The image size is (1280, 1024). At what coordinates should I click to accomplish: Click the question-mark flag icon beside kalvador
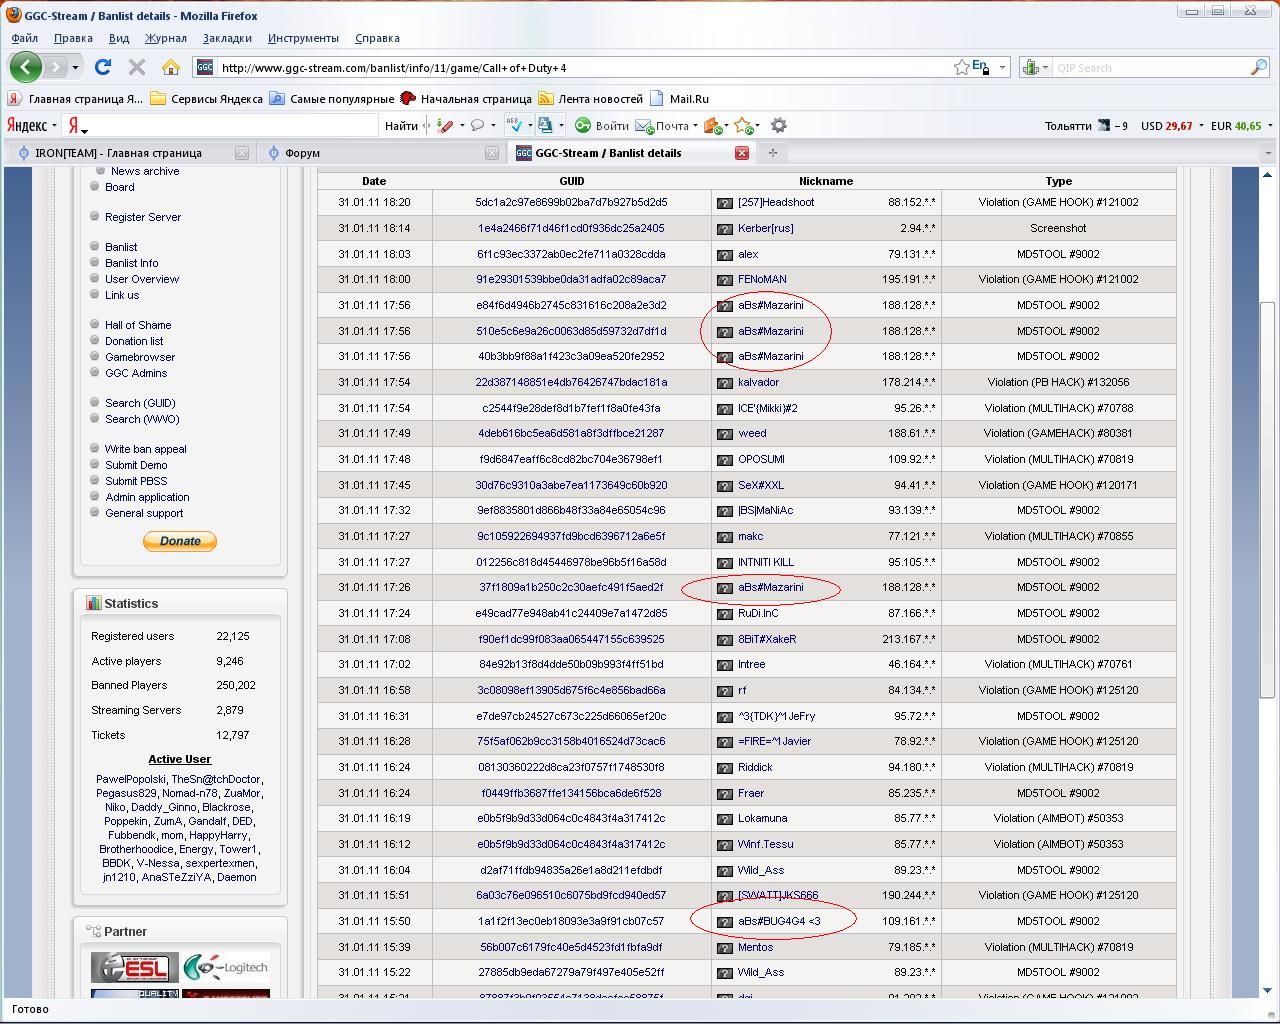725,383
